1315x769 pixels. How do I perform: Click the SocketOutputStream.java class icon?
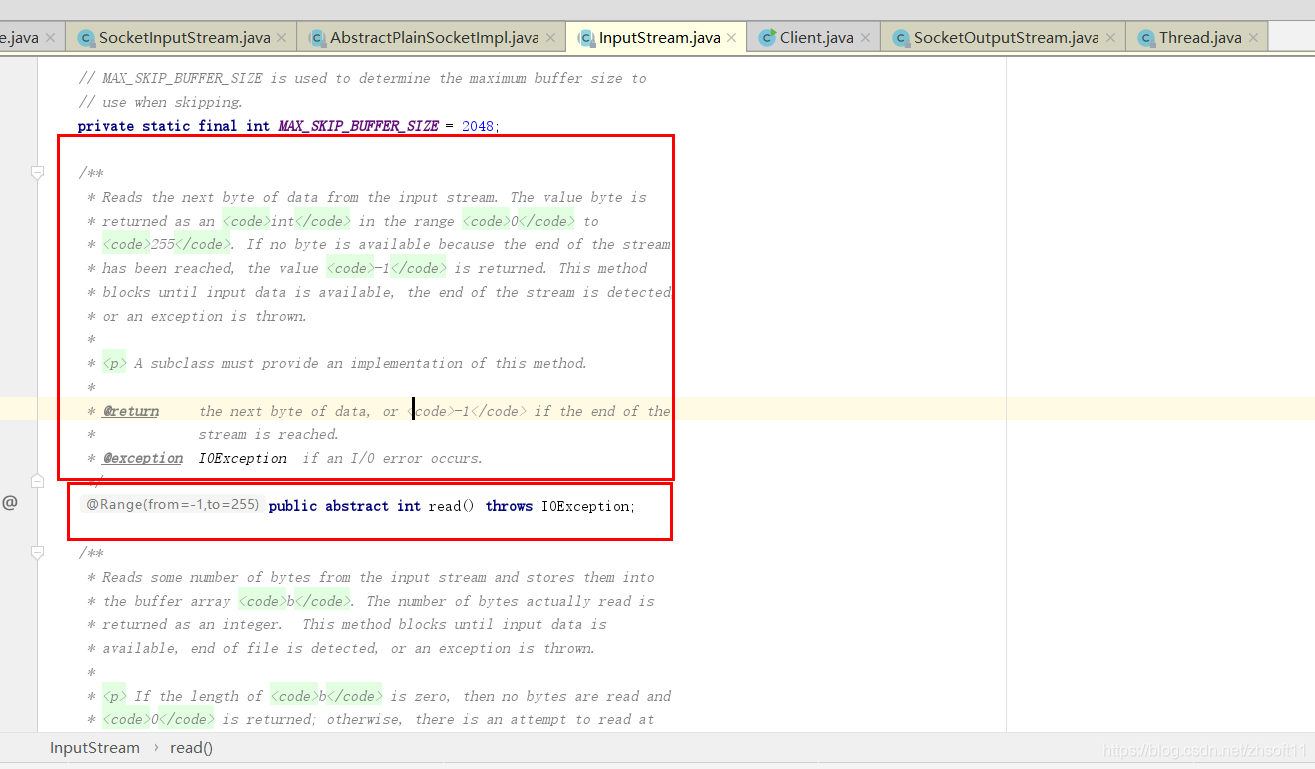point(902,38)
